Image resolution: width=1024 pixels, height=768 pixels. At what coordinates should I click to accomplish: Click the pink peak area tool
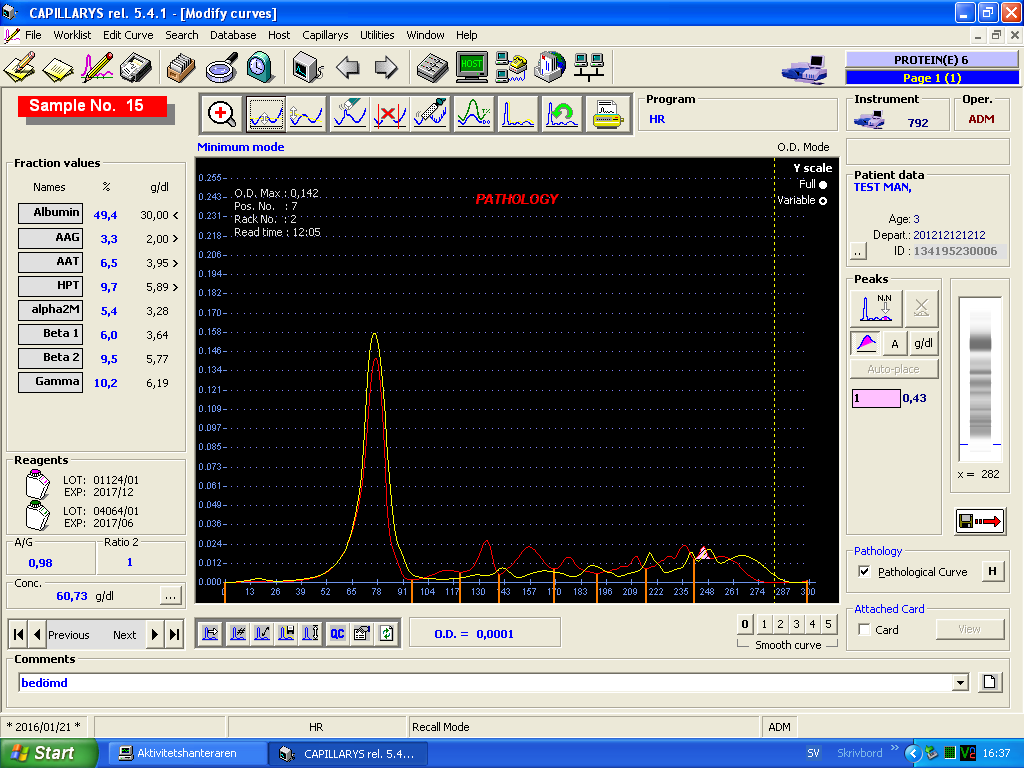pos(866,343)
